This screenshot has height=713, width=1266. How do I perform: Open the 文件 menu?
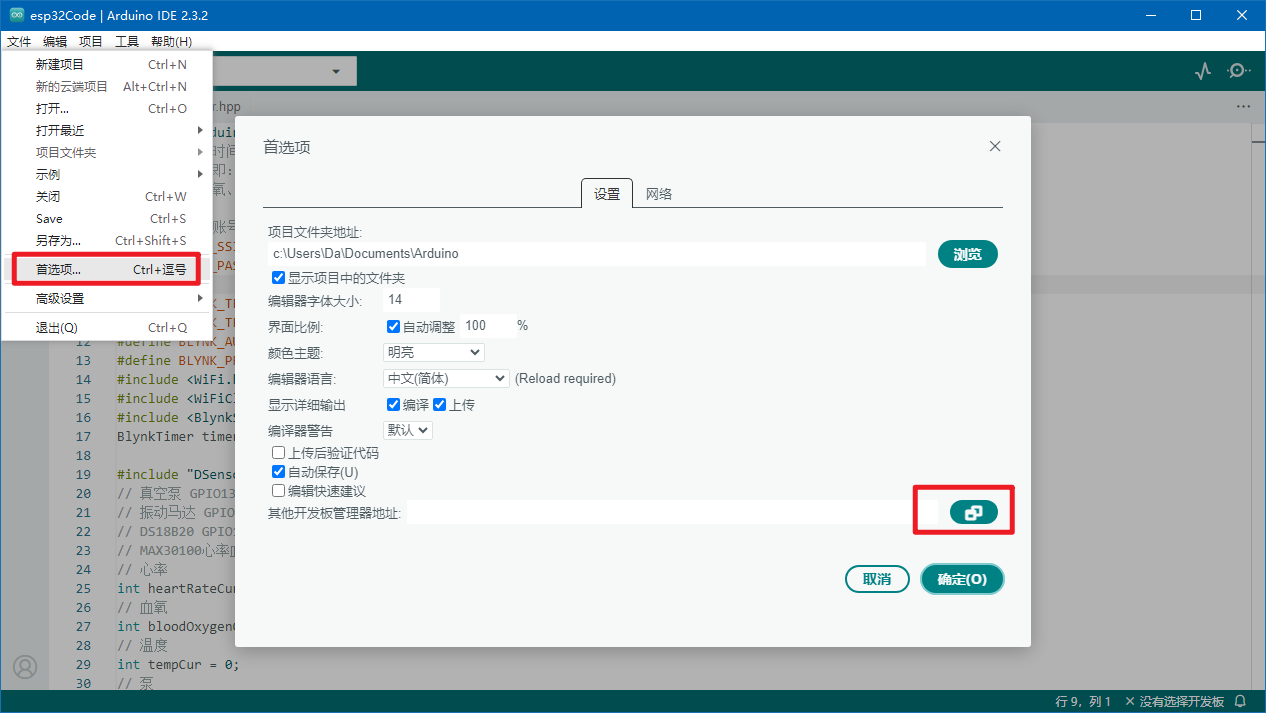coord(19,41)
